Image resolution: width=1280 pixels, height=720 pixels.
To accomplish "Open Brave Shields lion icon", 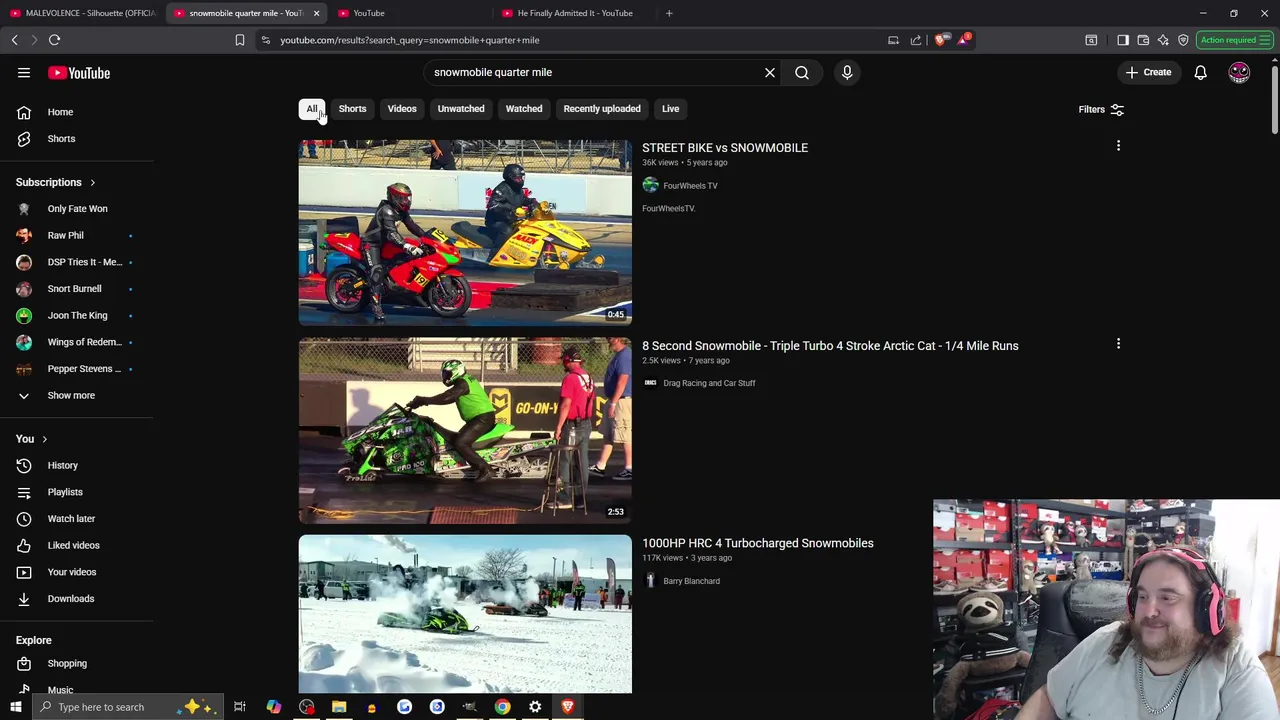I will (x=941, y=40).
